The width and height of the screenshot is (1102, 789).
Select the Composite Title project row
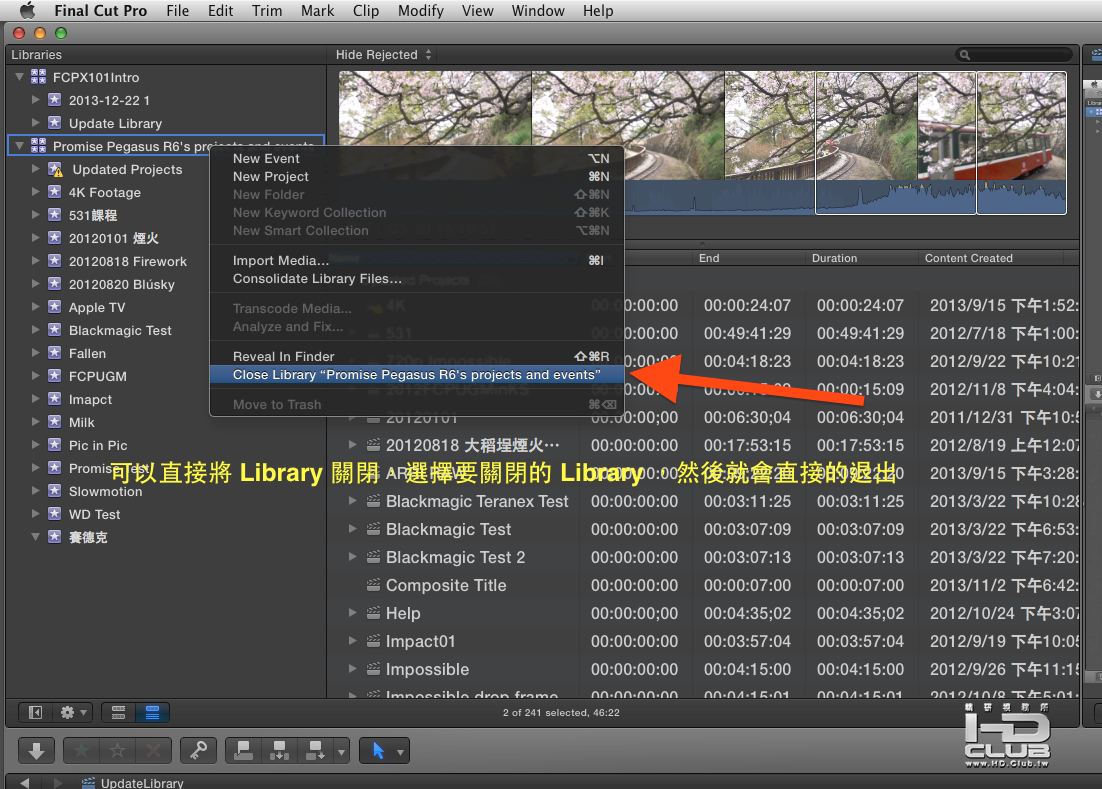pyautogui.click(x=703, y=585)
